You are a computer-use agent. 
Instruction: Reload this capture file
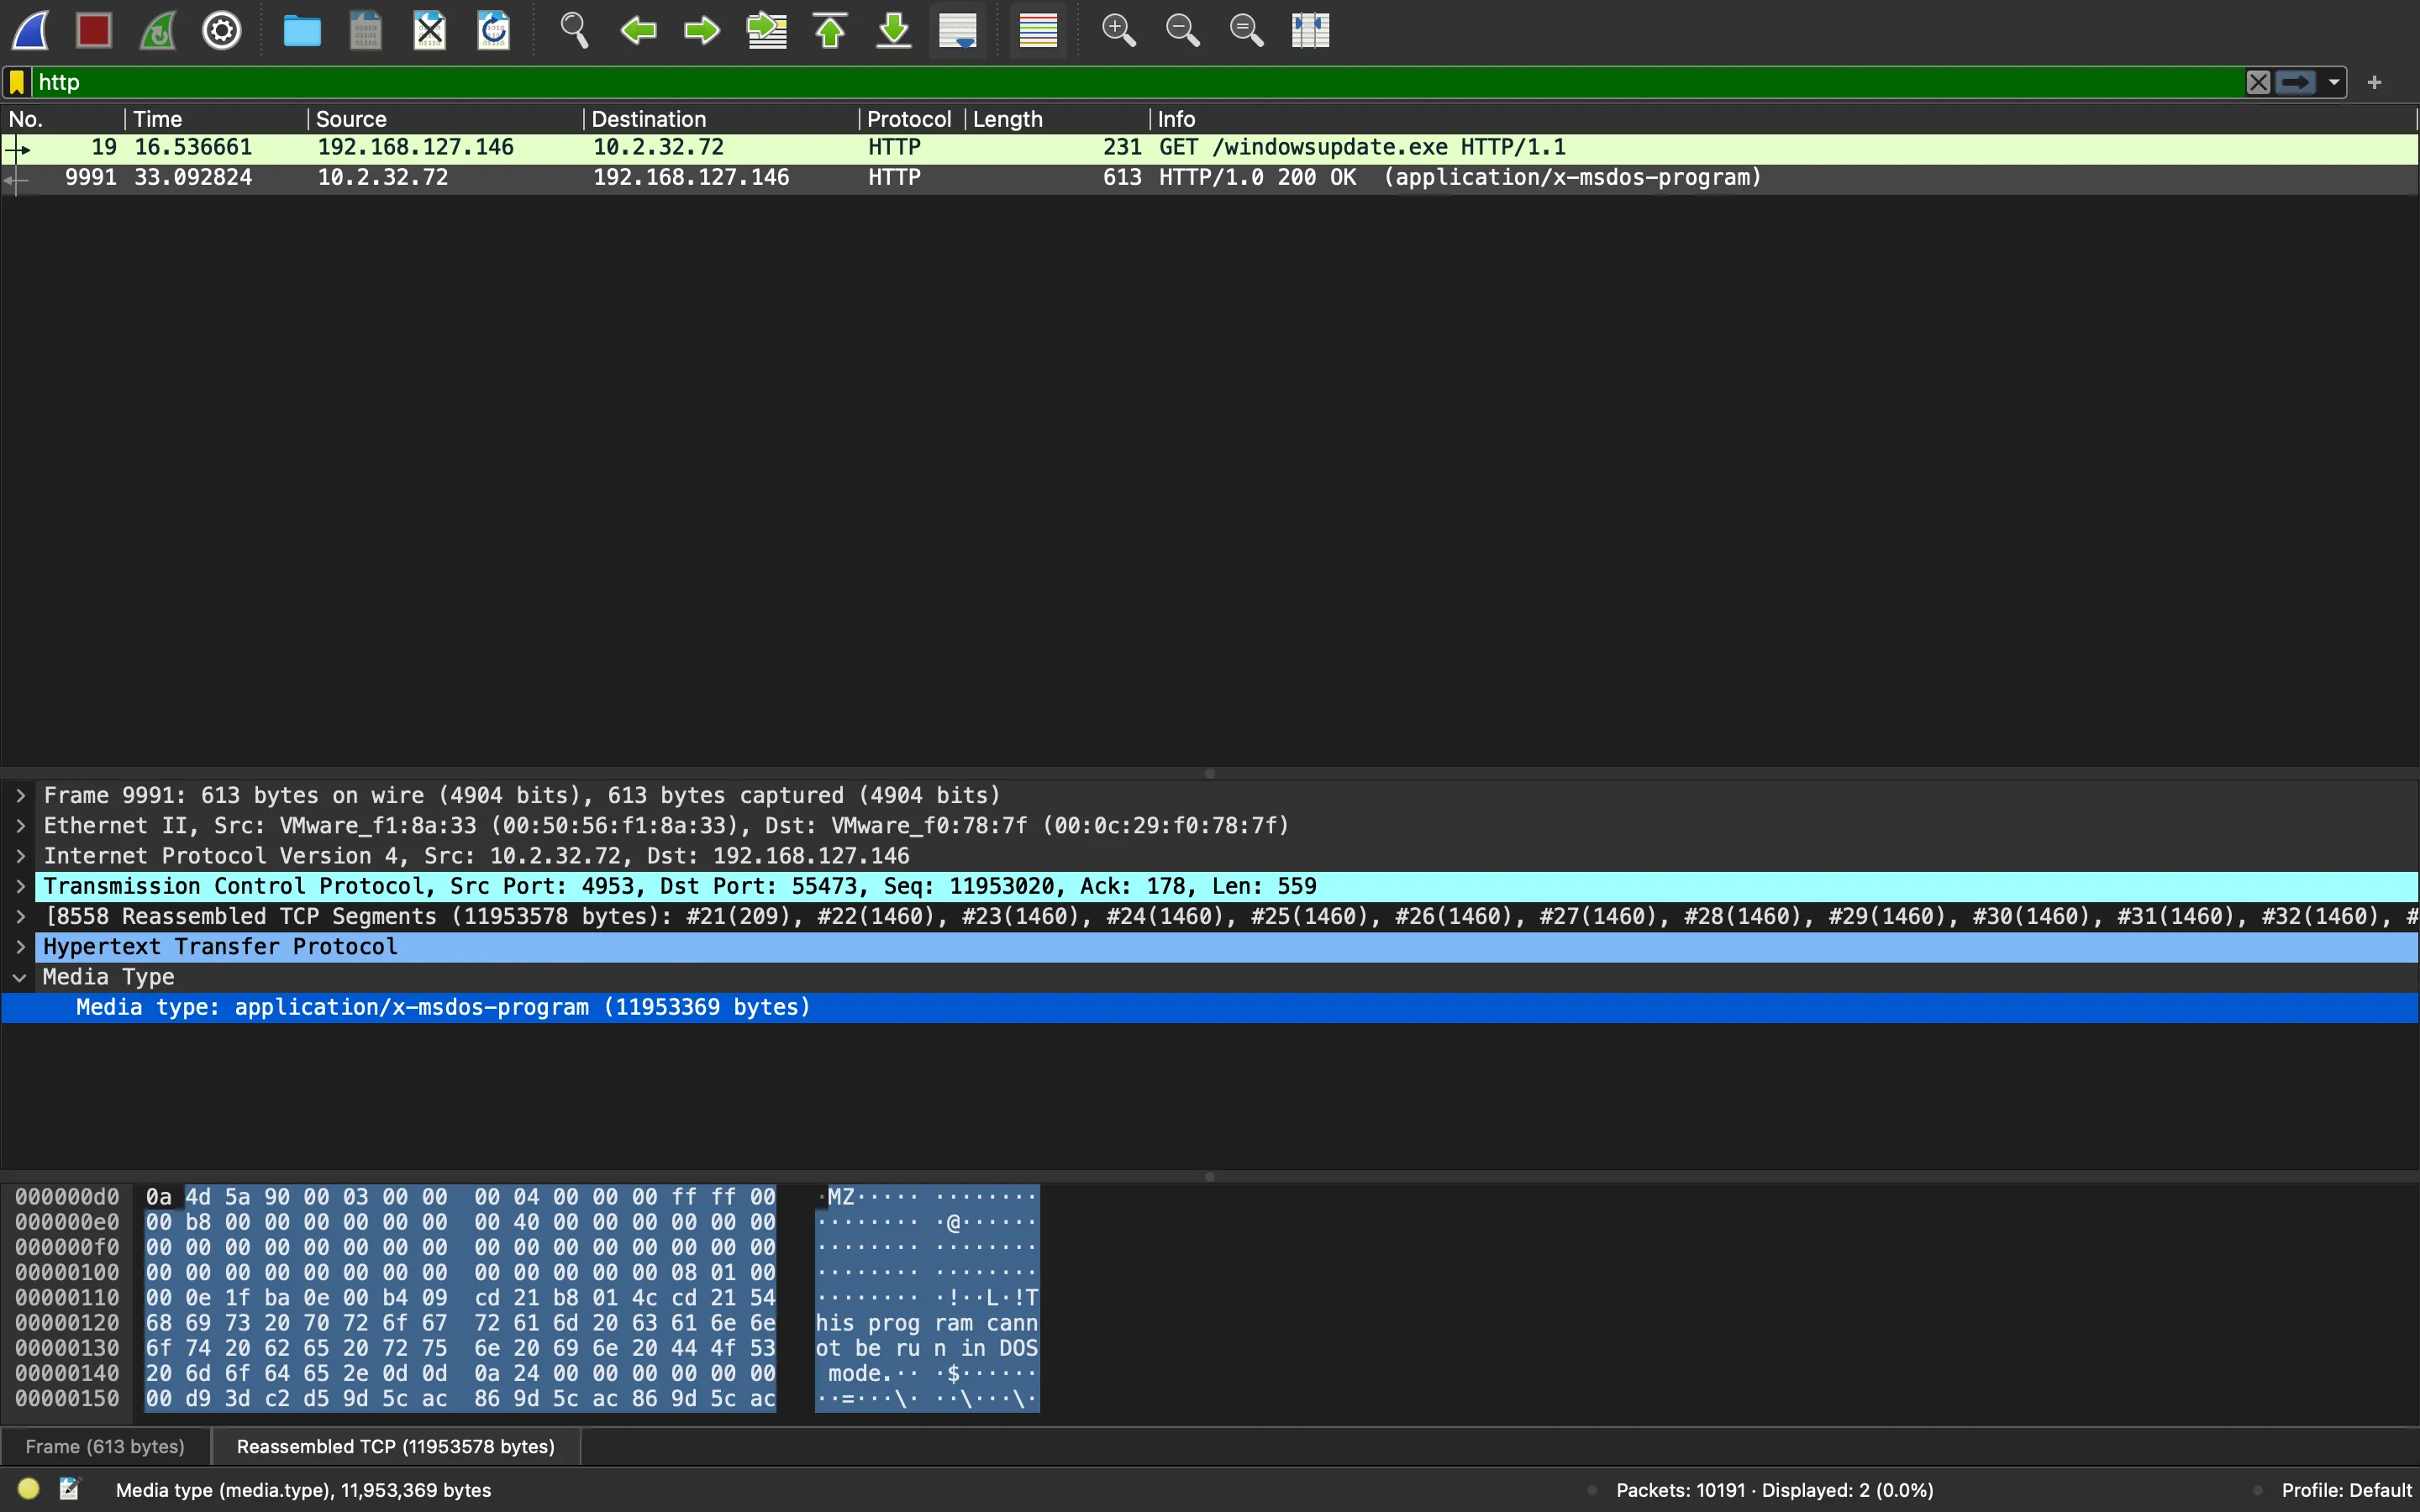(x=494, y=30)
